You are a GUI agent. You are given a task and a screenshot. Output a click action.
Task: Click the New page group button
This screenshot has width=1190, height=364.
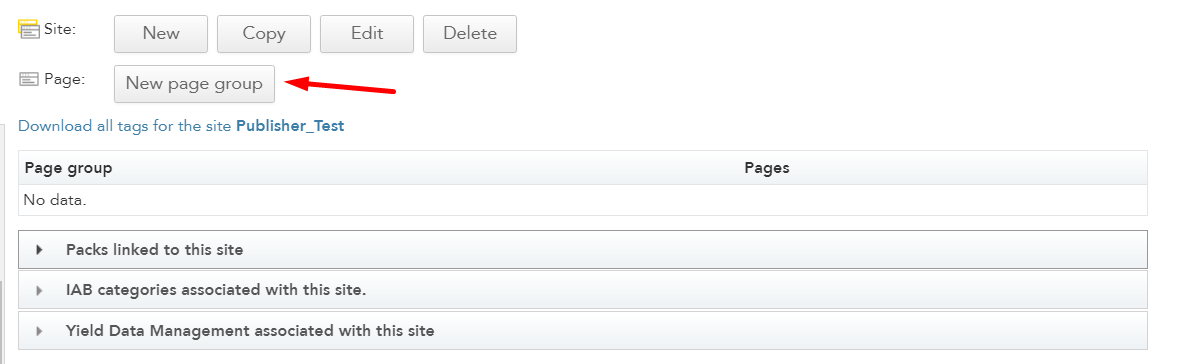point(194,83)
